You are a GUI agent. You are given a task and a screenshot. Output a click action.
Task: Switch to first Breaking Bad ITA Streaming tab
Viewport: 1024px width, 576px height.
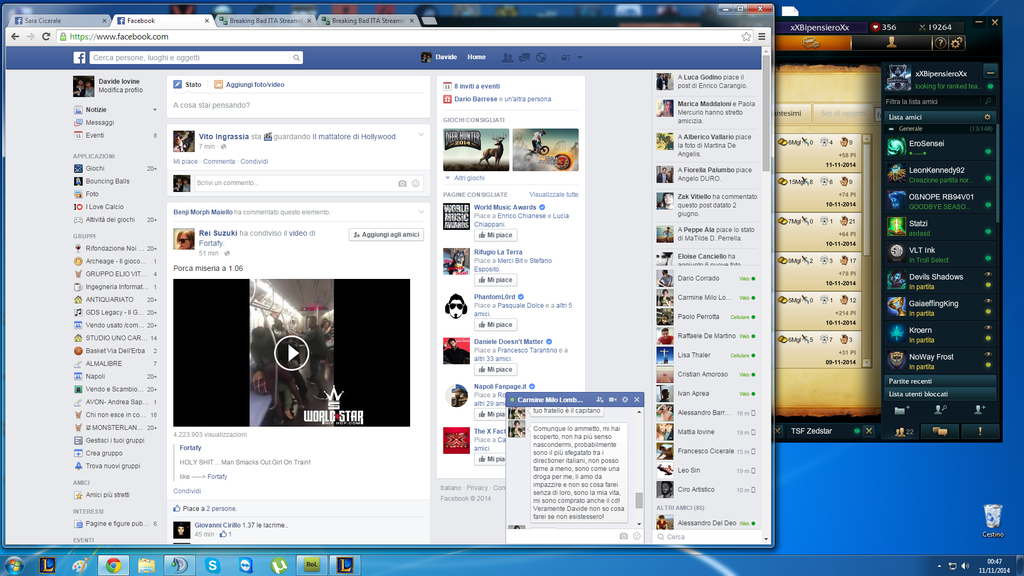click(x=266, y=20)
